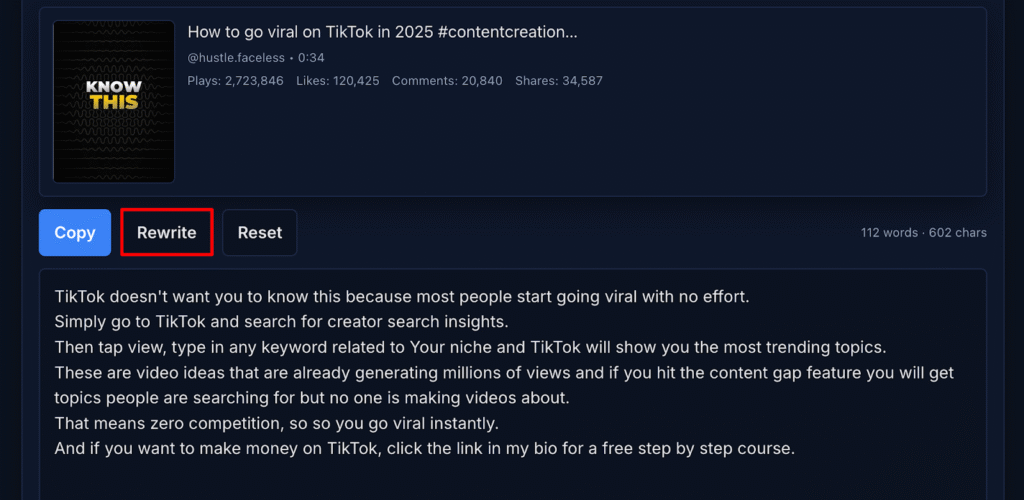
Task: Click the 'make money on TikTok' line
Action: click(424, 448)
